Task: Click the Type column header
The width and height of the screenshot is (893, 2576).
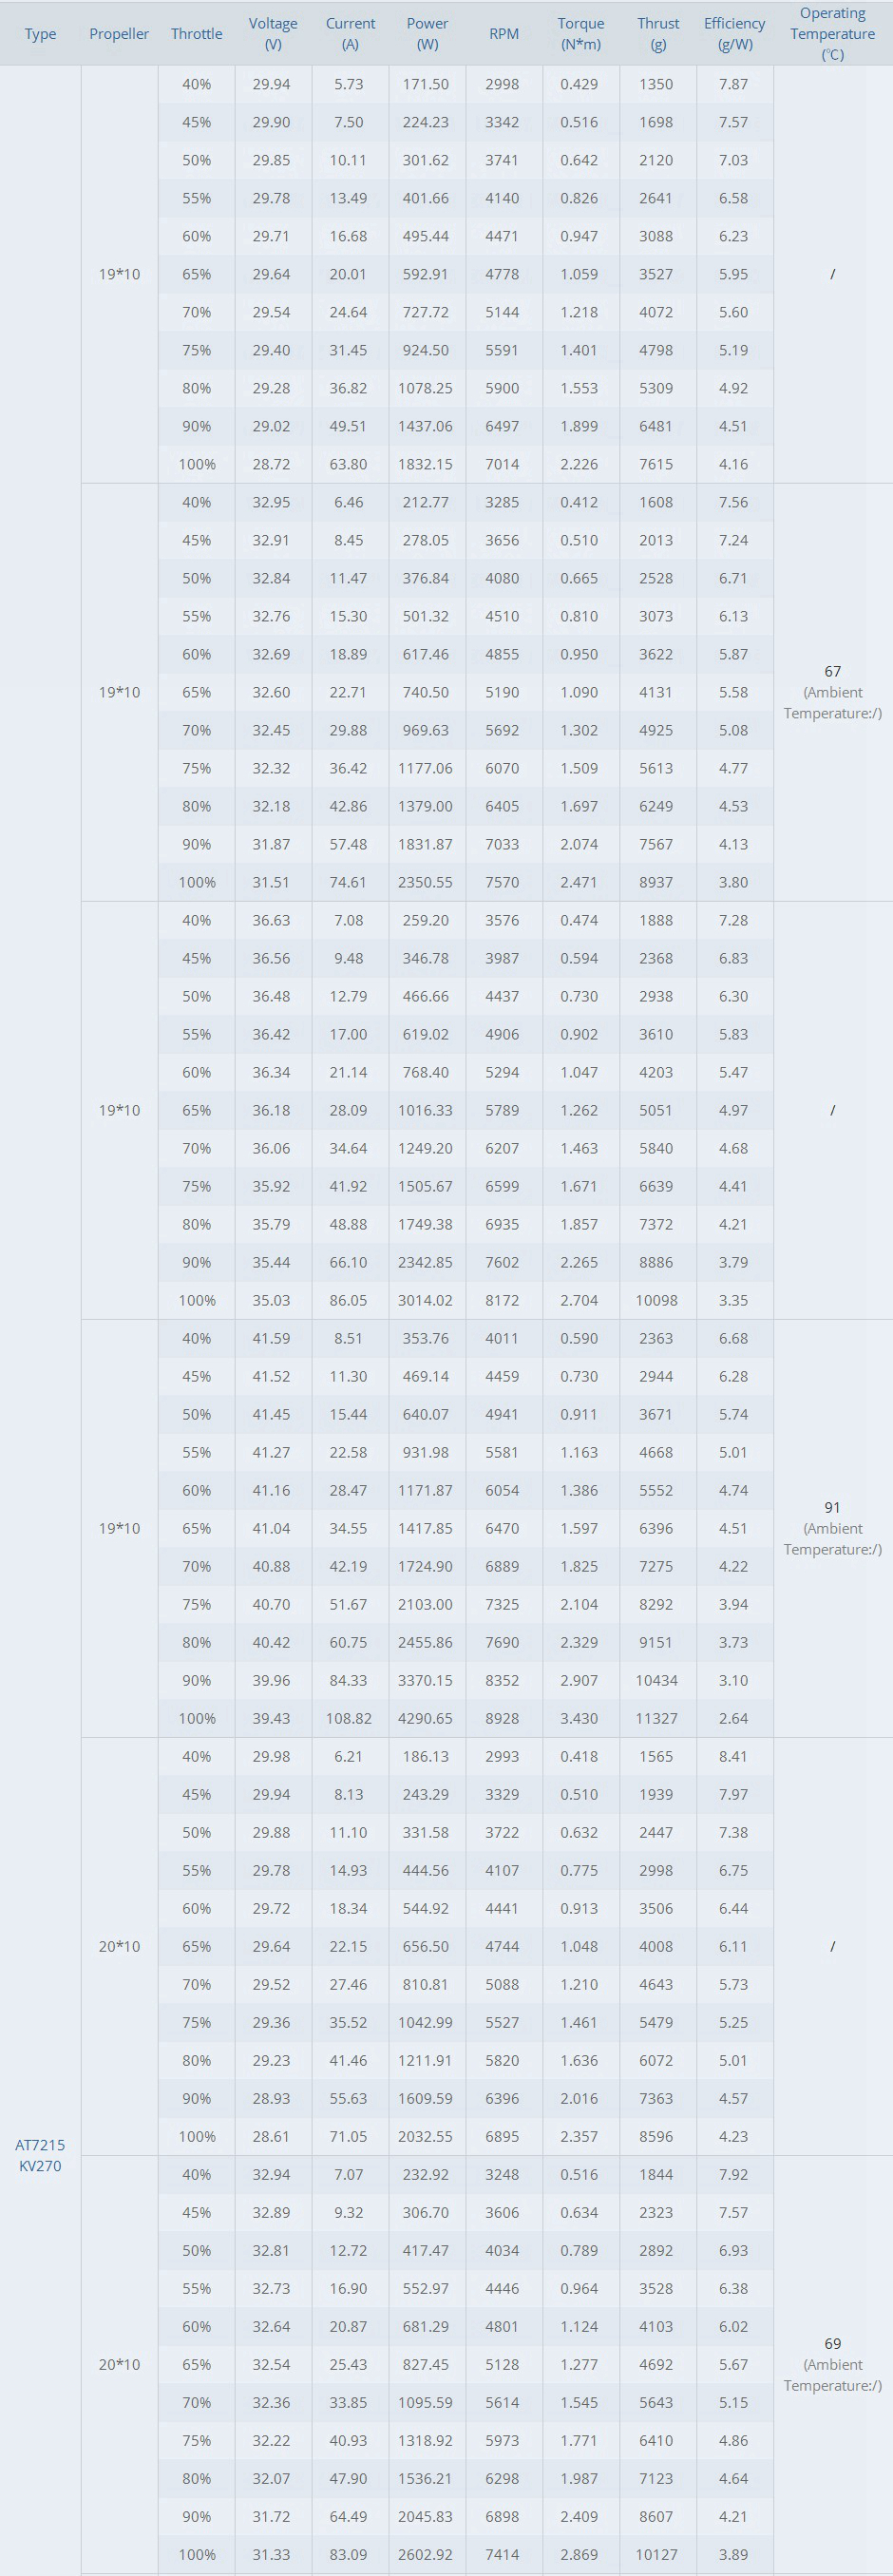Action: click(40, 34)
